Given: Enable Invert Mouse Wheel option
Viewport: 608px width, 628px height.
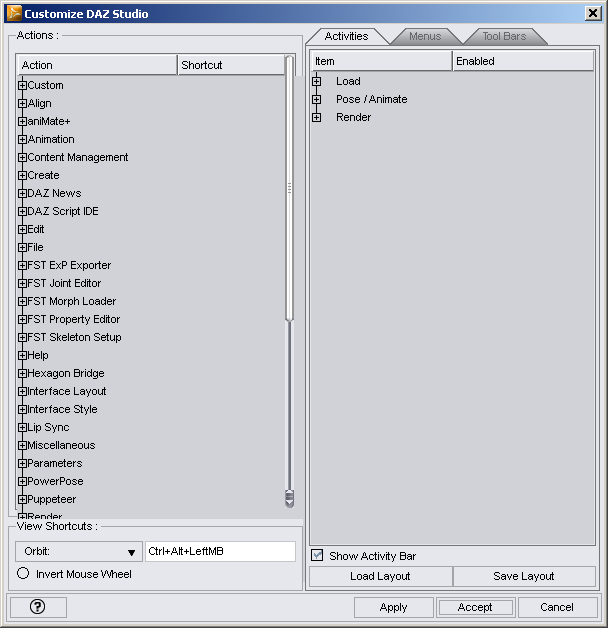Looking at the screenshot, I should point(23,574).
